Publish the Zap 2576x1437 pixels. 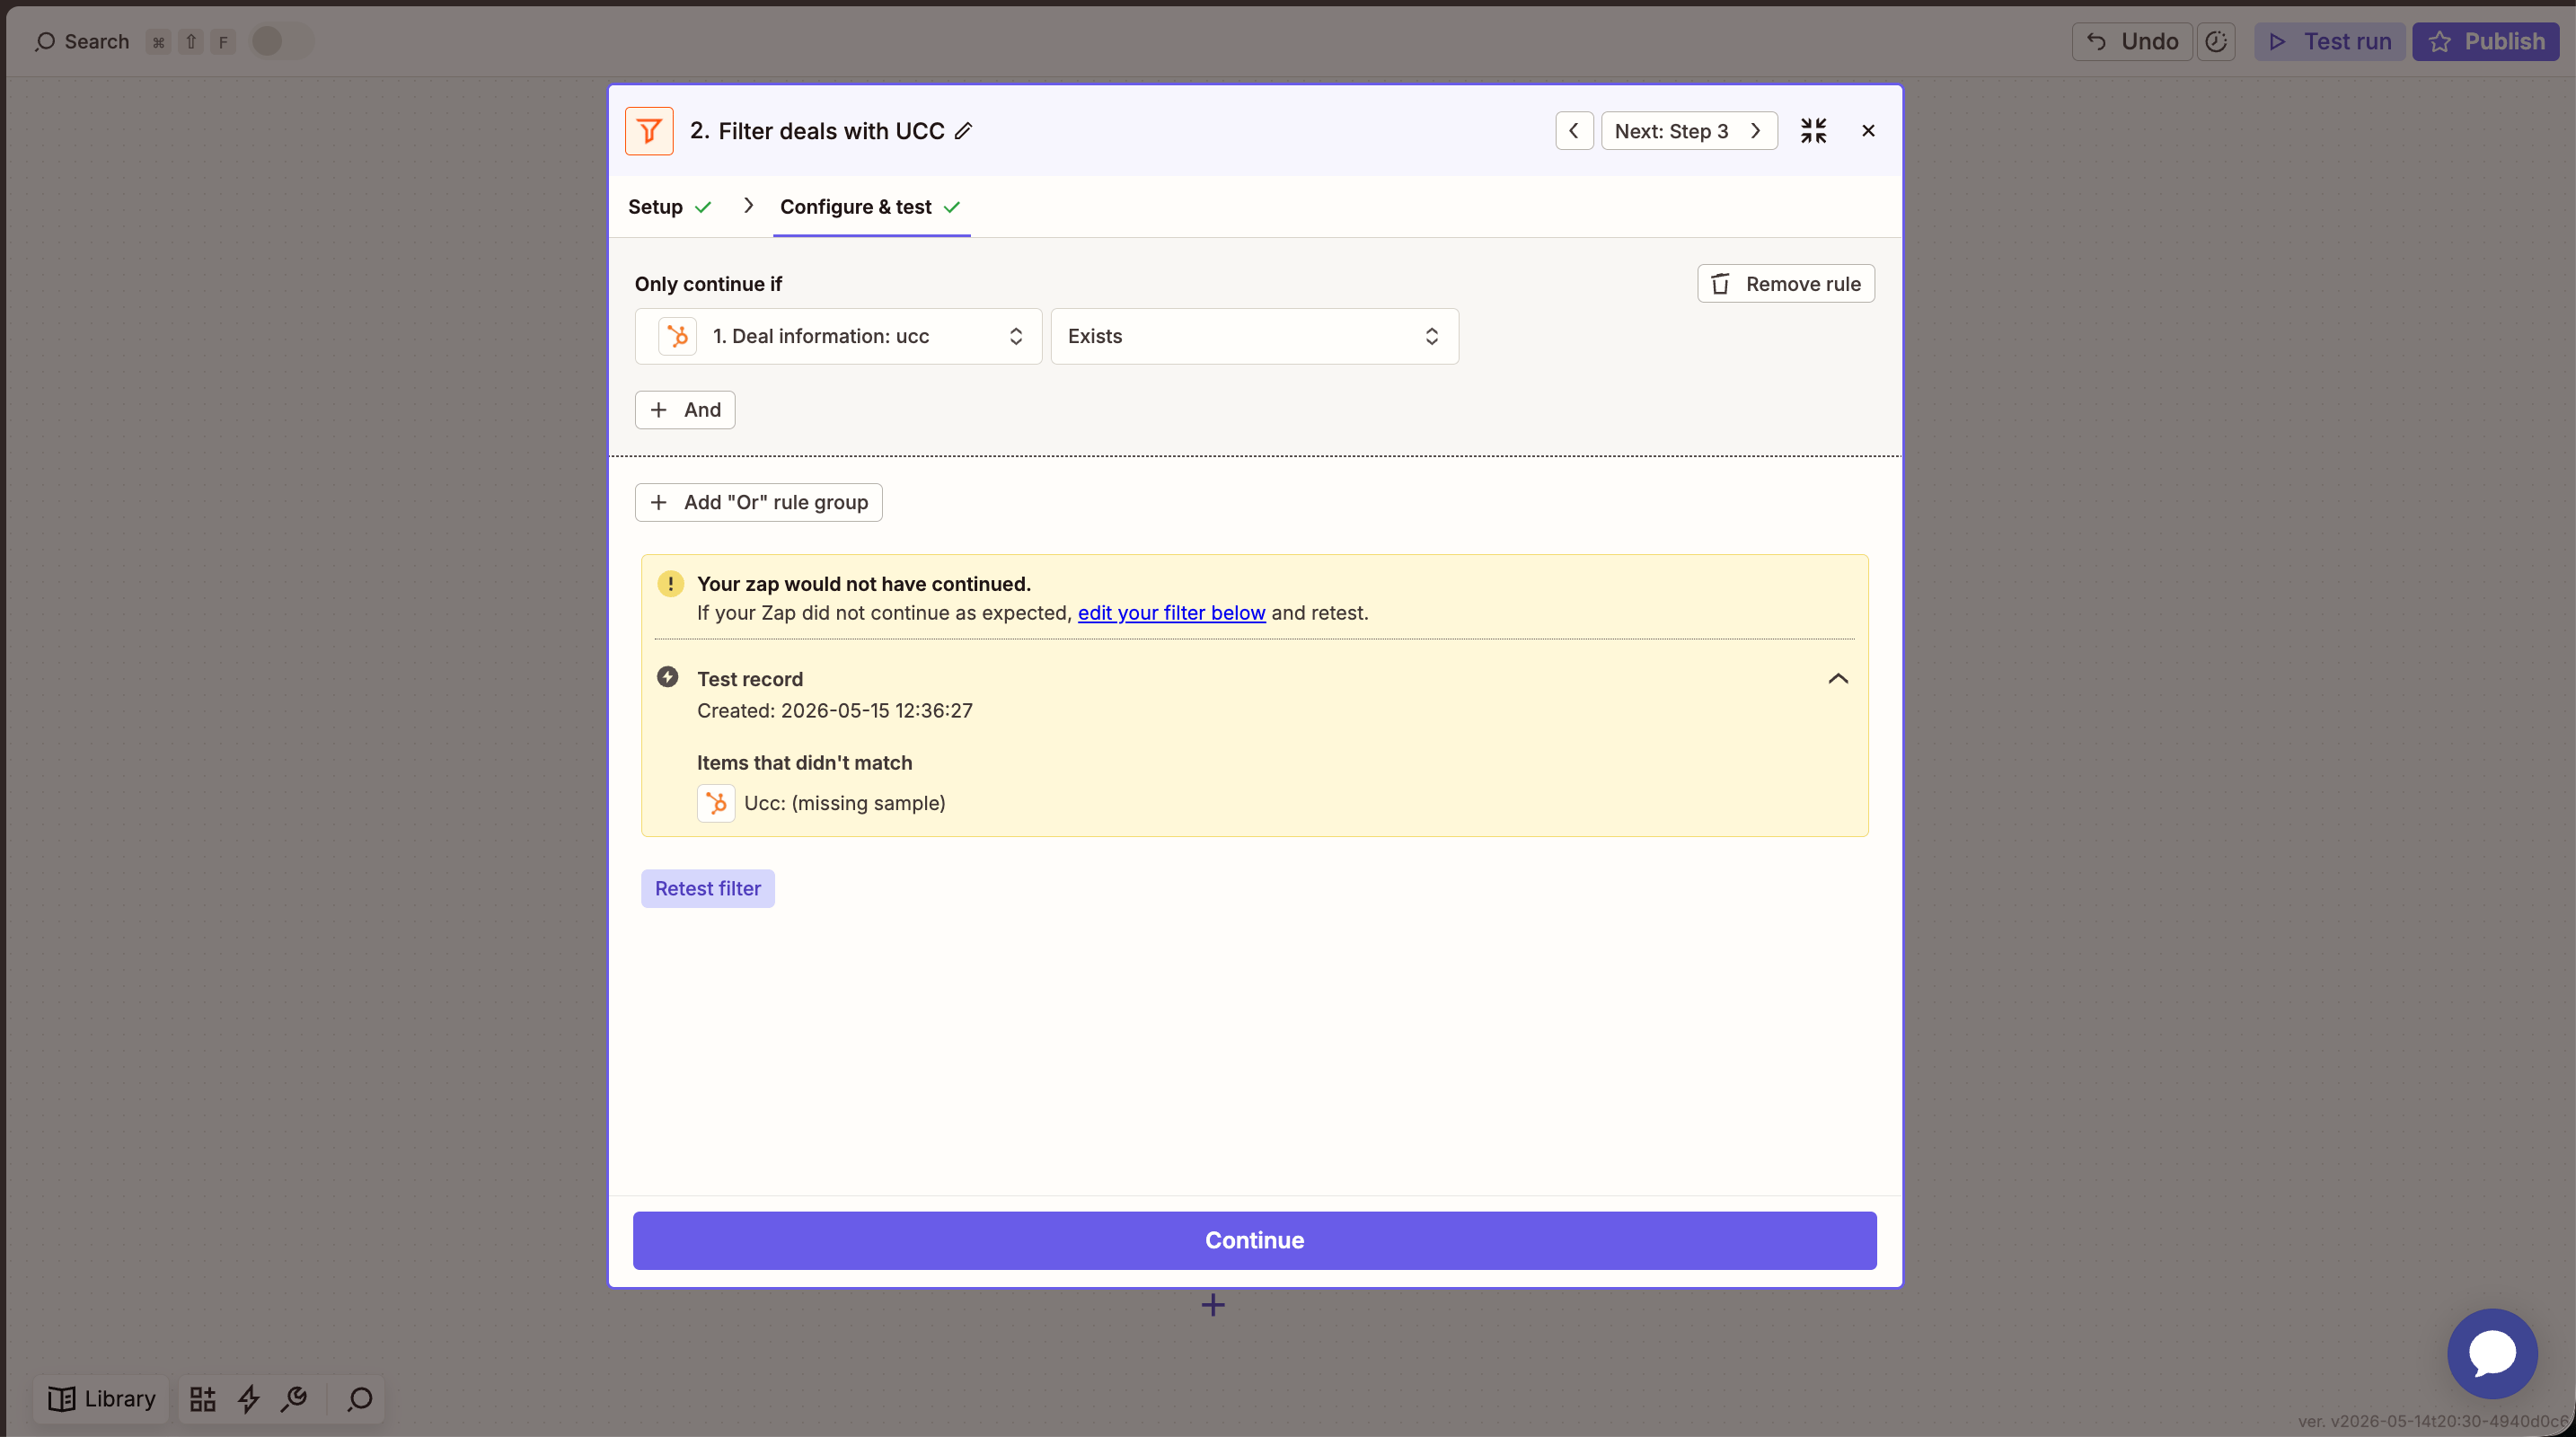(2485, 41)
